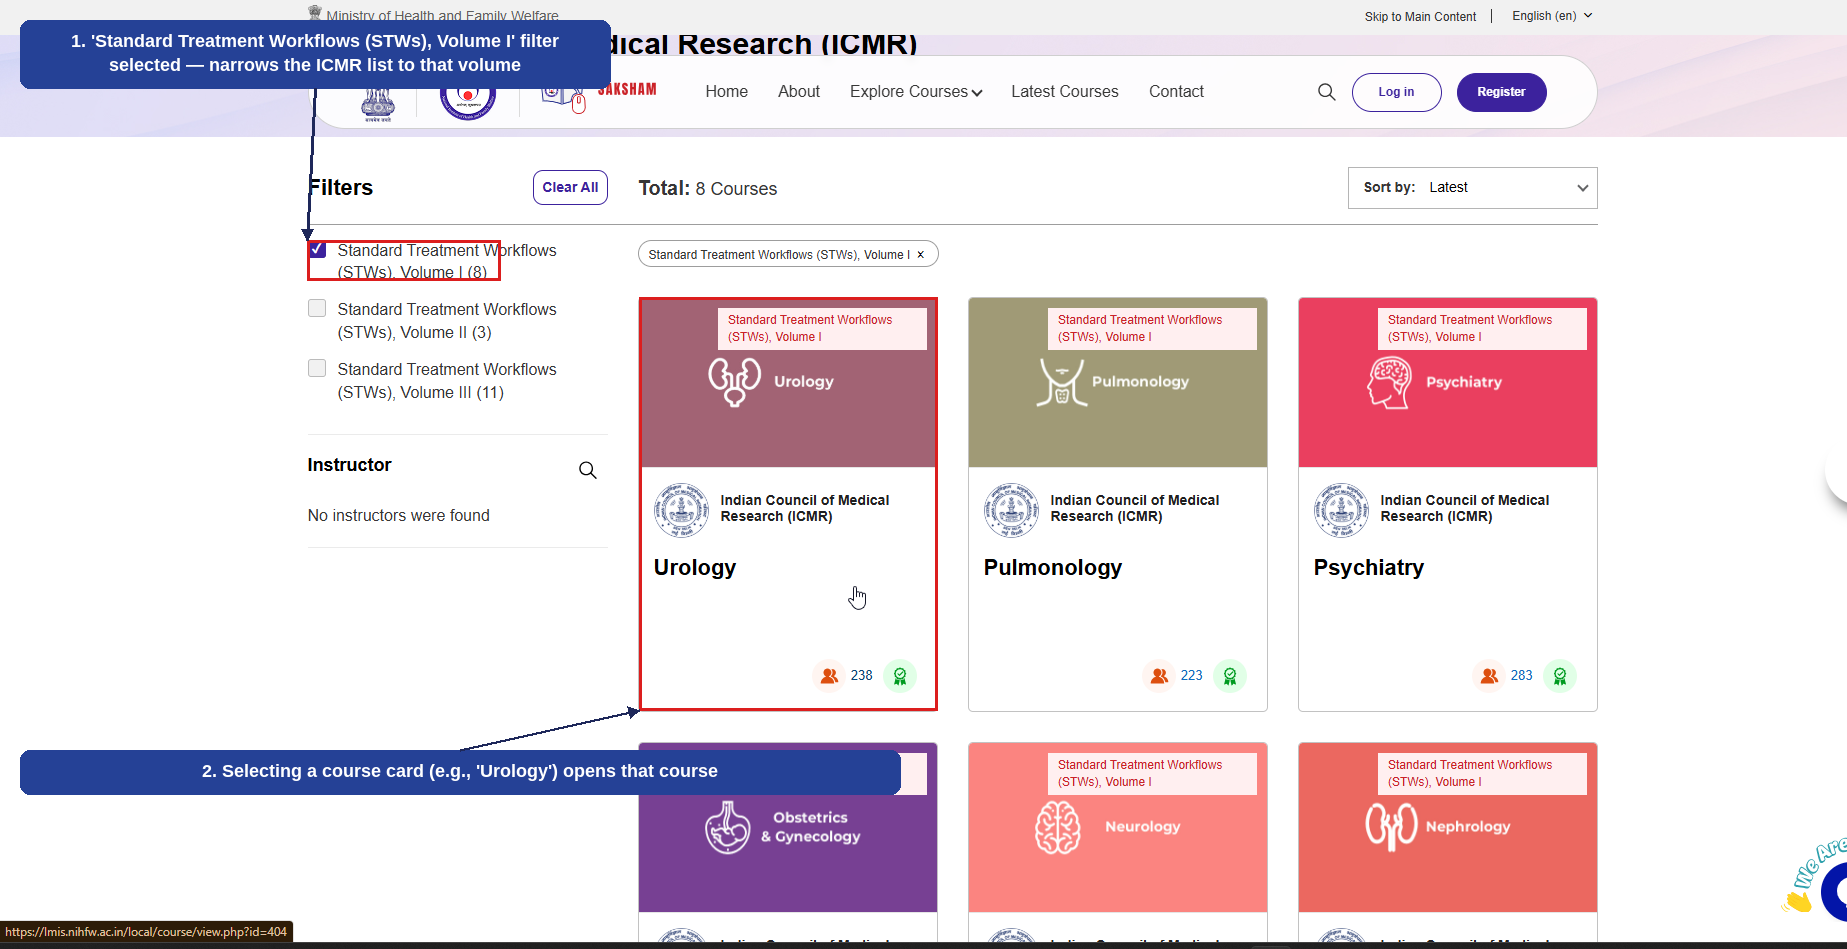Remove the STWs Volume I filter chip
This screenshot has width=1847, height=949.
coord(920,255)
